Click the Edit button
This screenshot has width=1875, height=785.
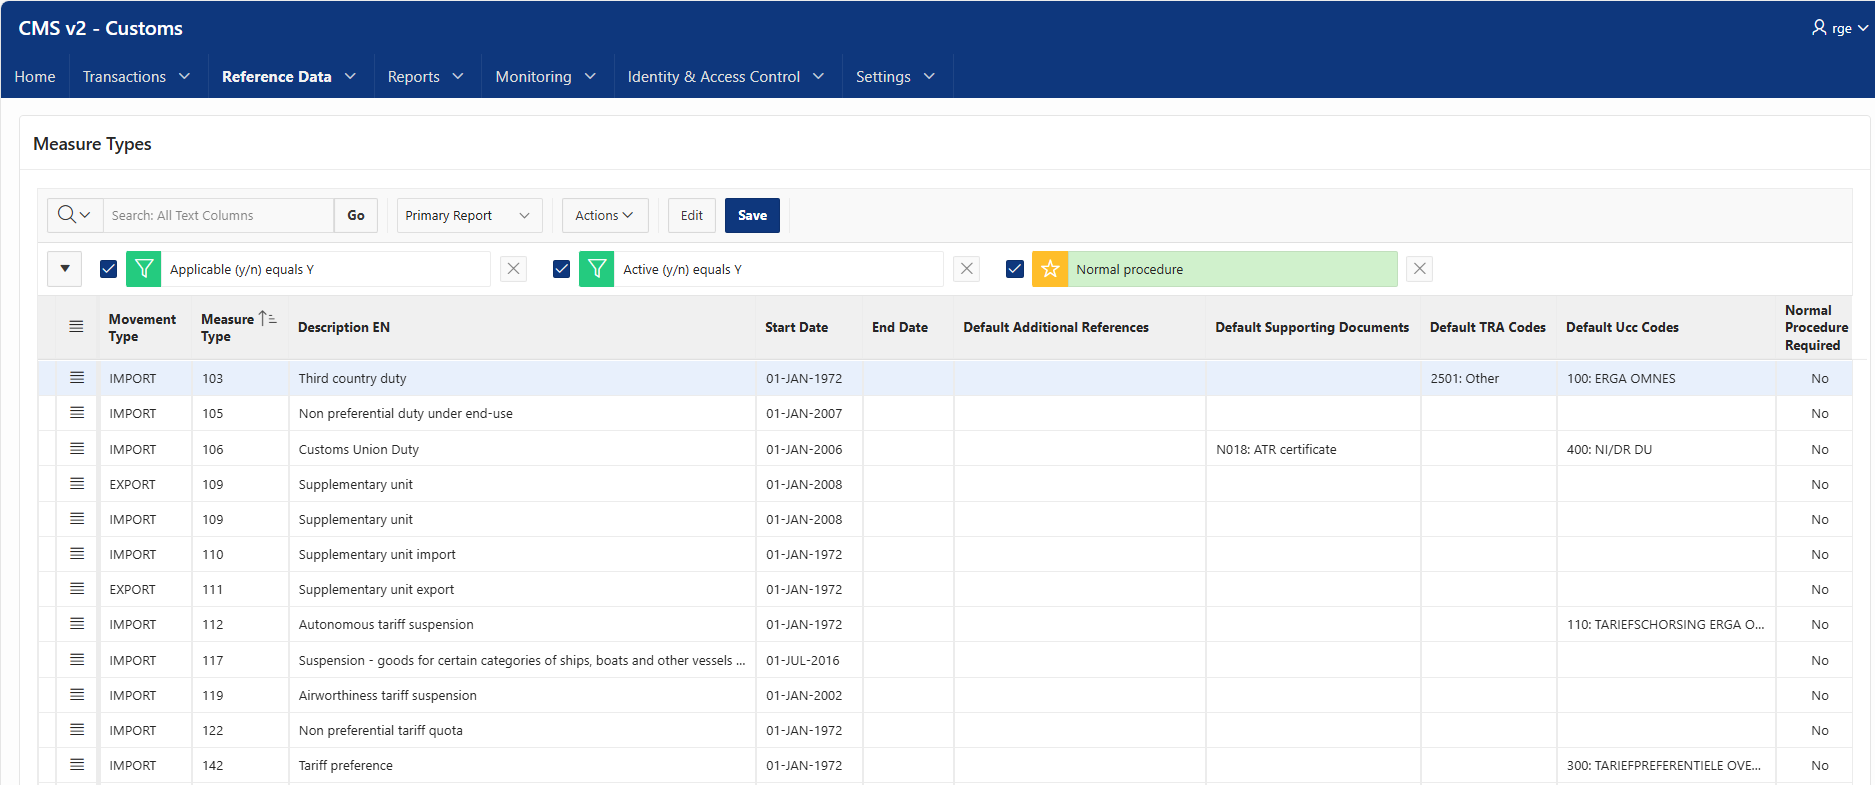point(692,215)
